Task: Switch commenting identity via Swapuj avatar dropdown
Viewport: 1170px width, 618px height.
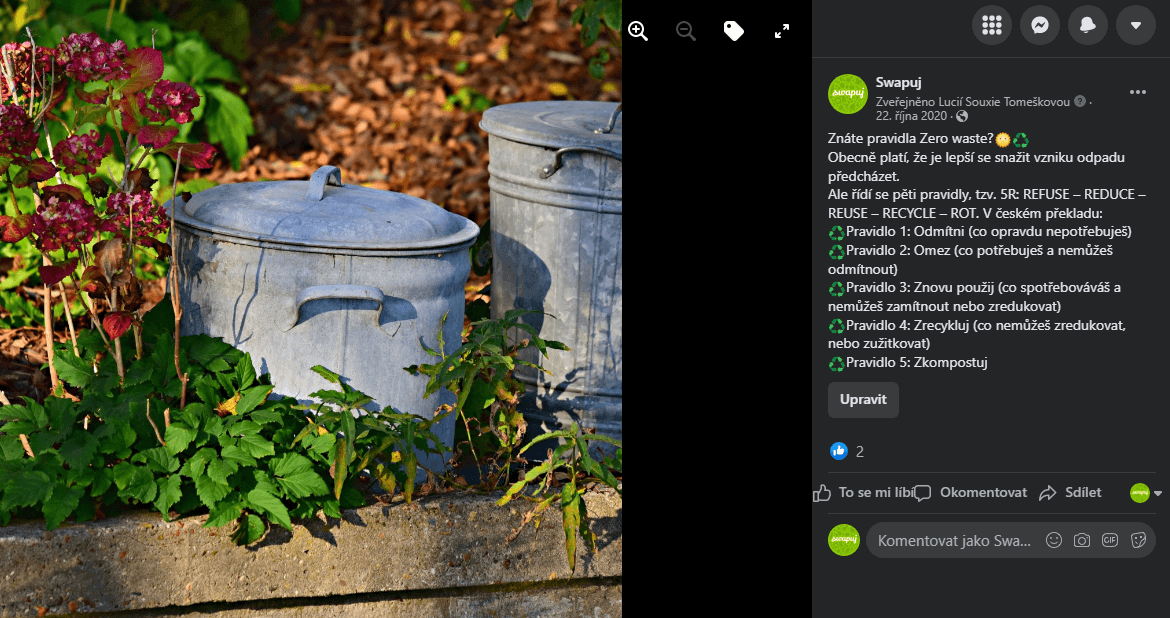Action: [1146, 493]
